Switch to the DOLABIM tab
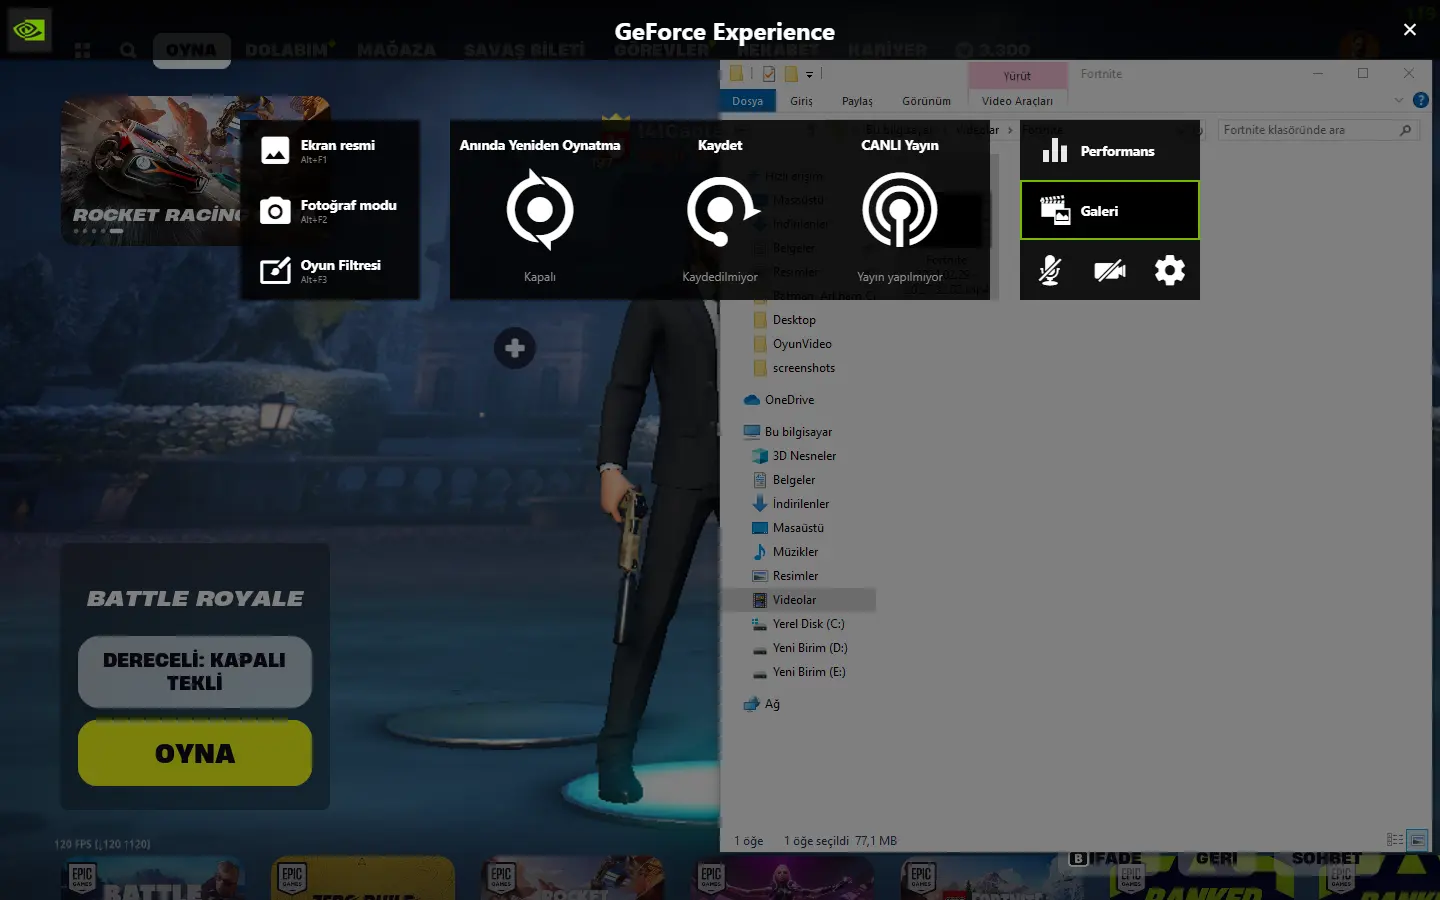 coord(288,49)
